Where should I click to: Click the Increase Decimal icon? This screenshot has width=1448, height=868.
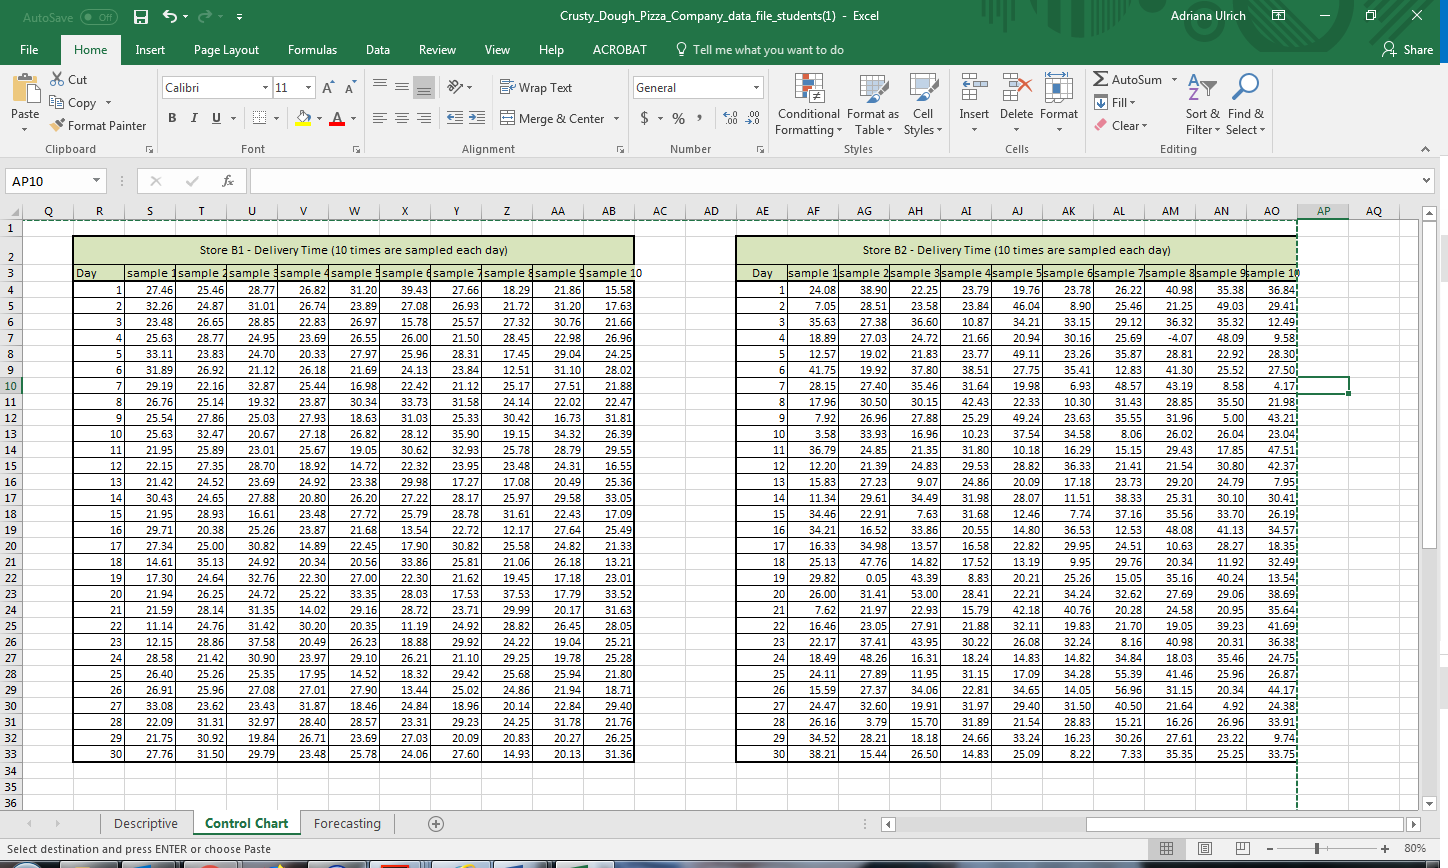(x=730, y=118)
